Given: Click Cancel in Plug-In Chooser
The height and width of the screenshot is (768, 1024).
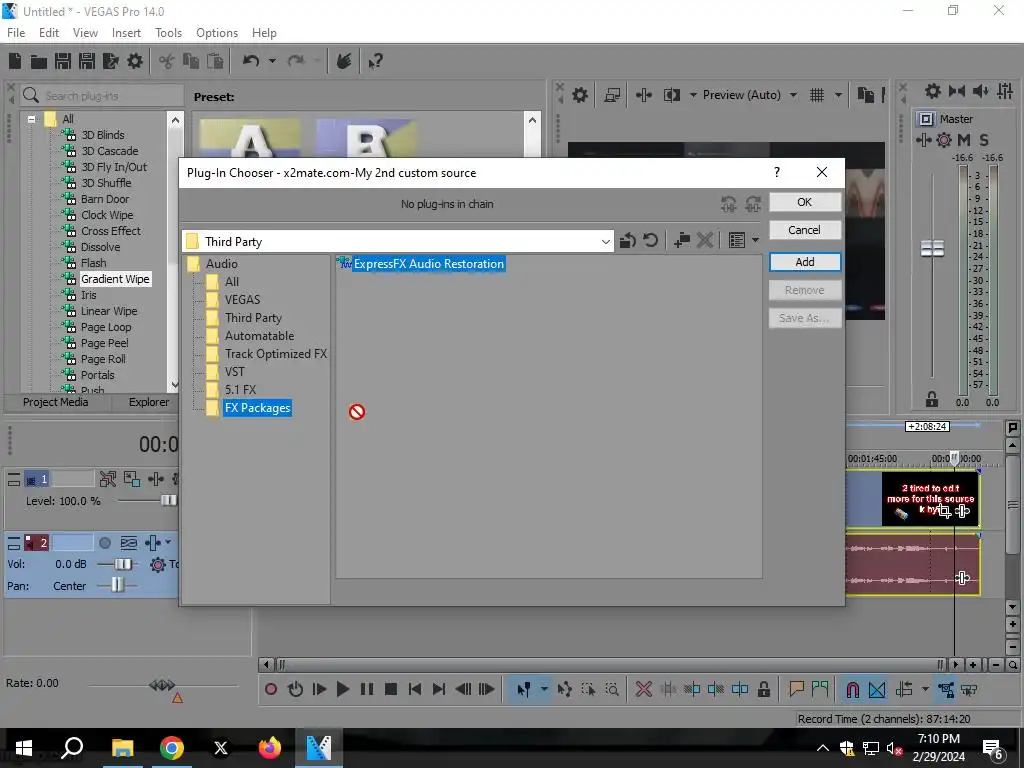Looking at the screenshot, I should pyautogui.click(x=805, y=230).
